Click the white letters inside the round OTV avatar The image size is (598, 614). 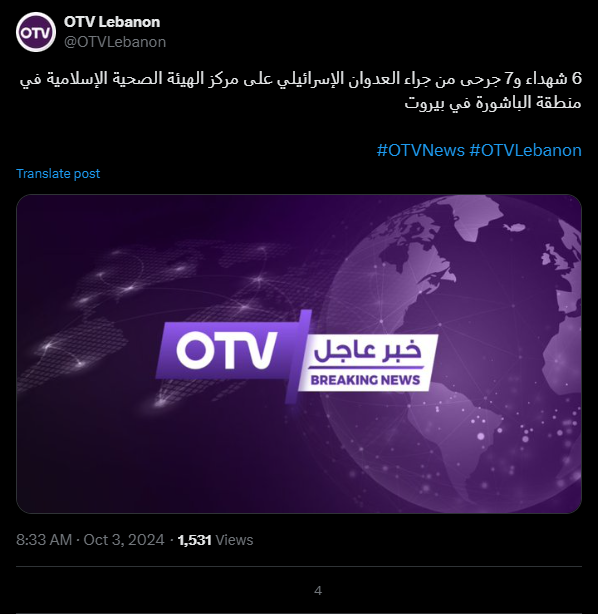click(x=36, y=33)
